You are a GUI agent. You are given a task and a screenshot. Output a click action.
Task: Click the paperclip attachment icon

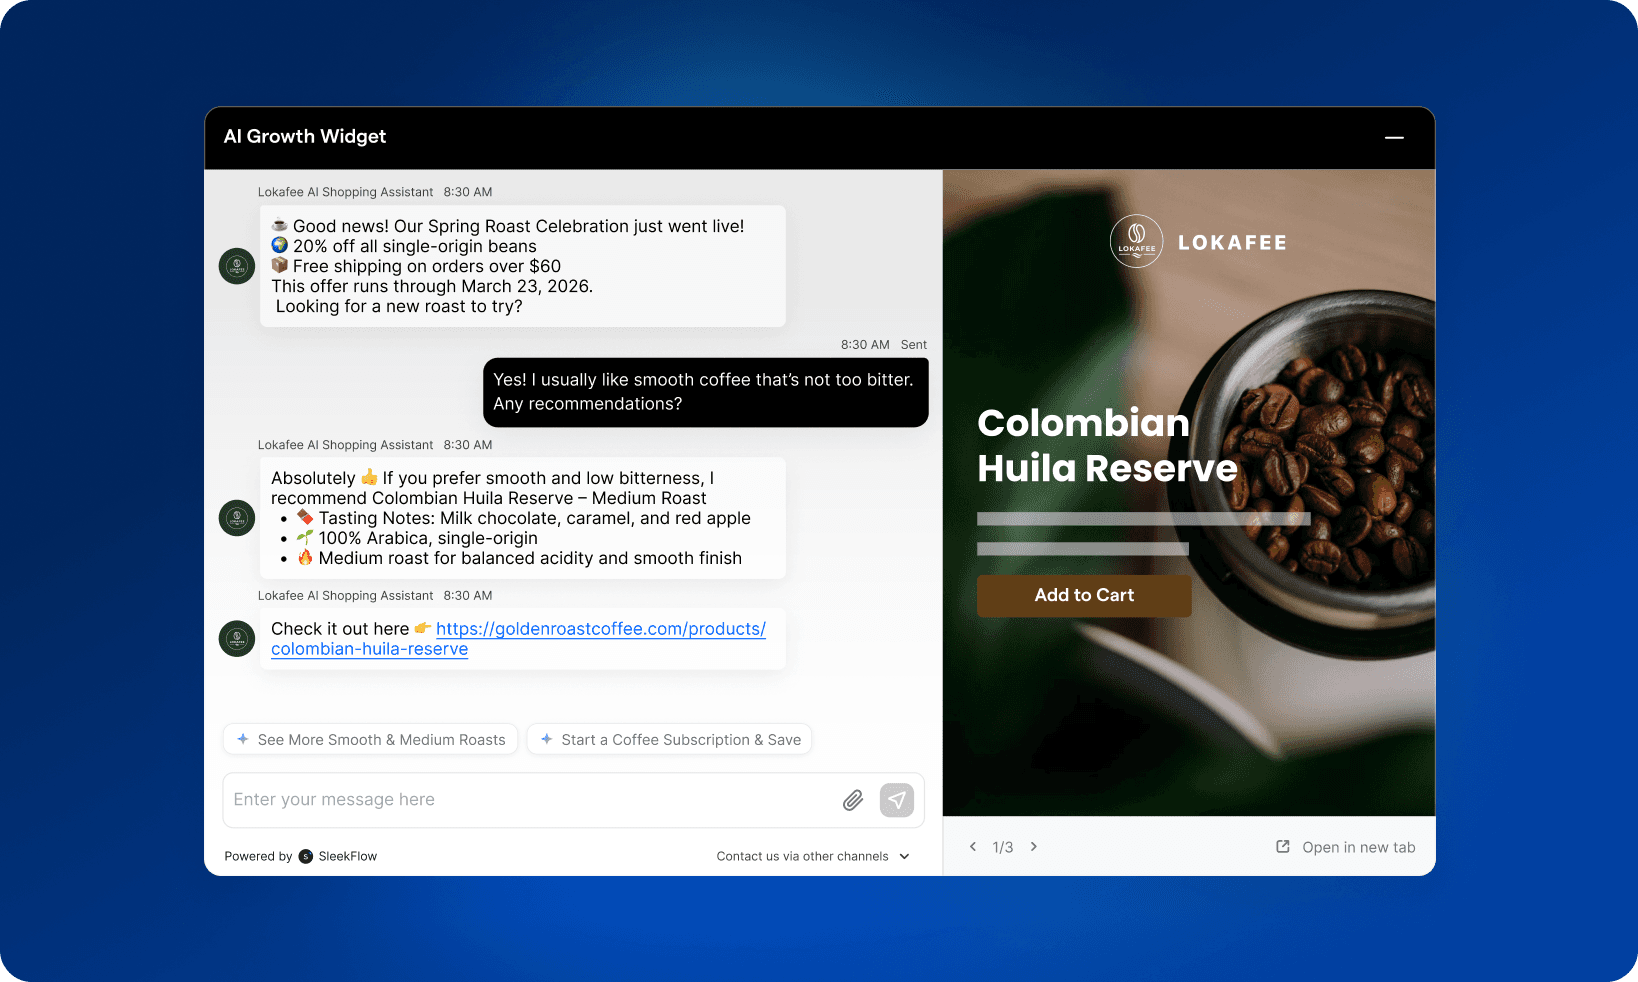point(852,800)
